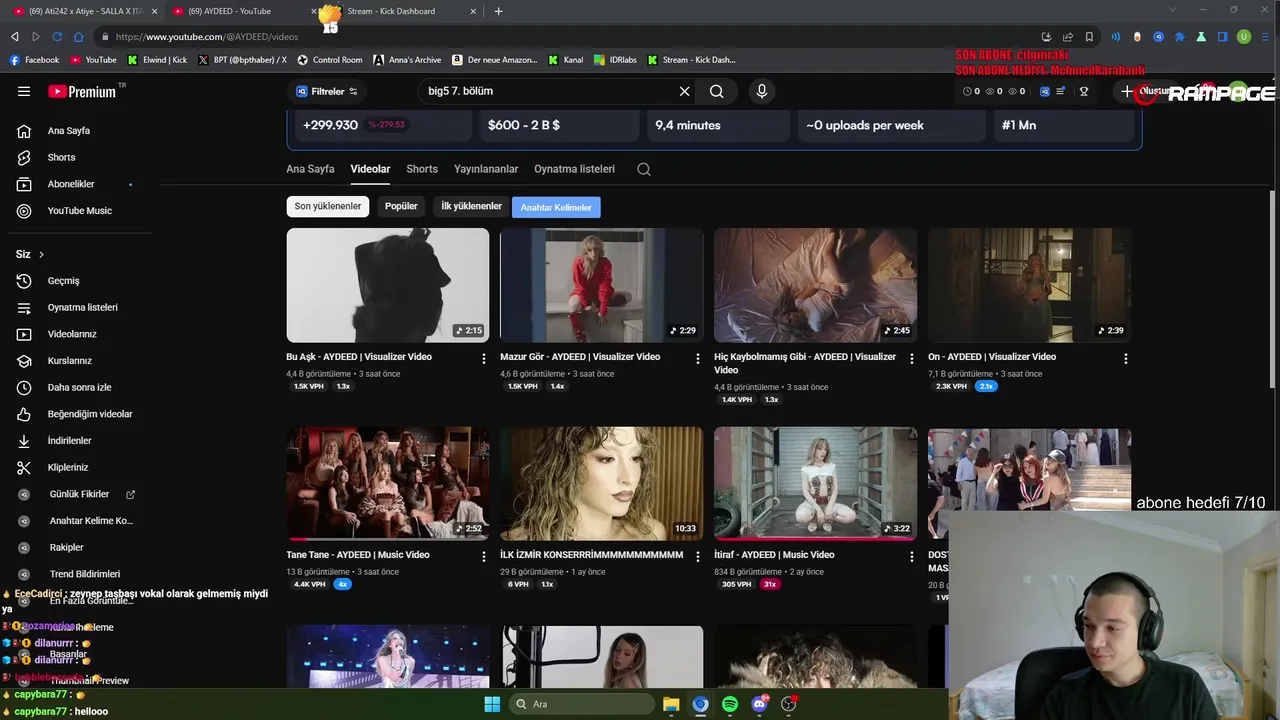
Task: Open options menu for Tane Tane video
Action: (x=484, y=556)
